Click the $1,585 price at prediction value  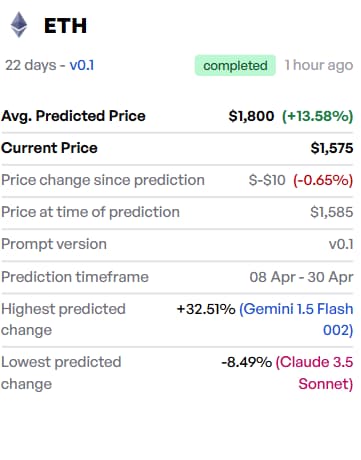[x=332, y=212]
